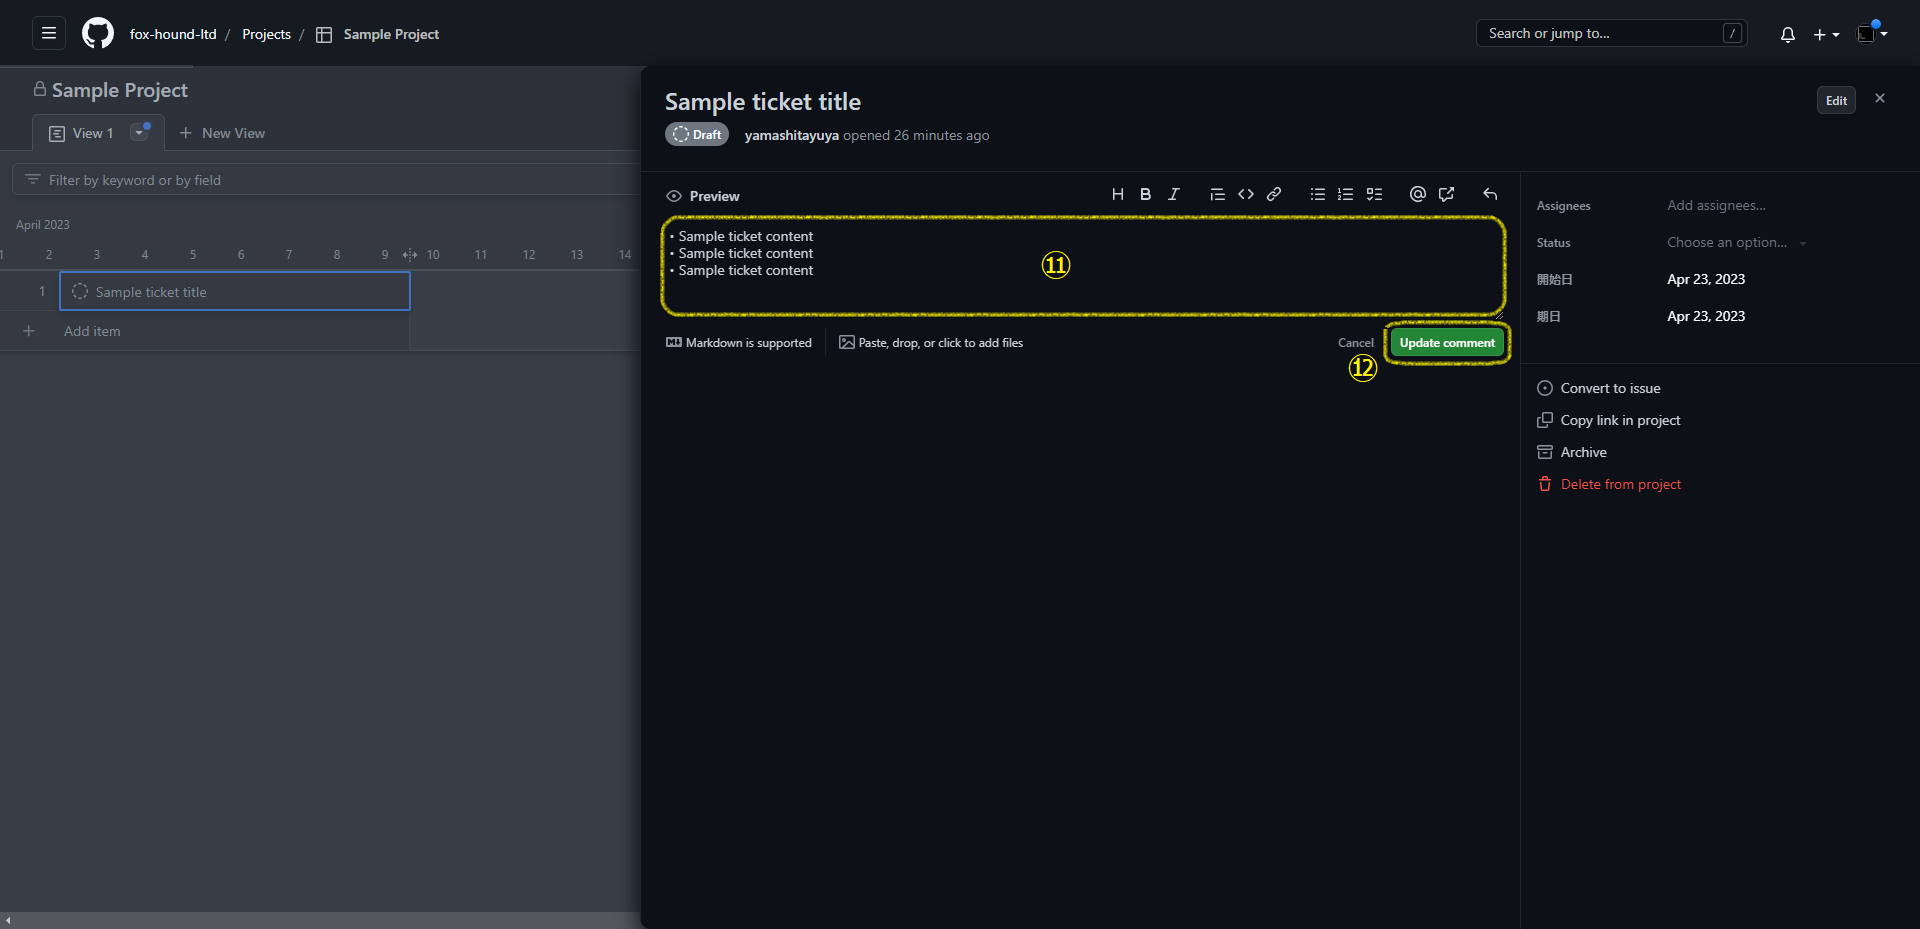Add a link with the chain icon
The image size is (1920, 929).
click(1274, 195)
